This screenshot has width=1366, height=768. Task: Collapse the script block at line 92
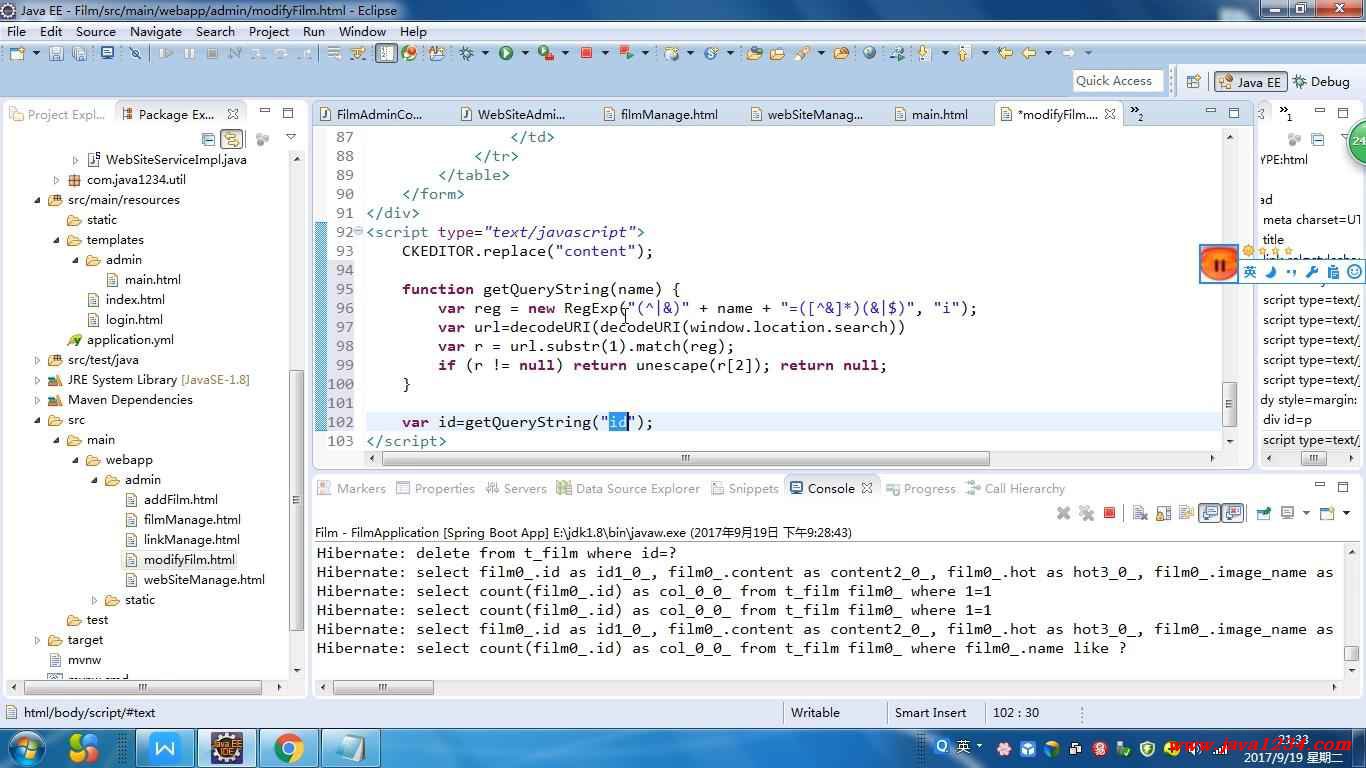[x=359, y=232]
